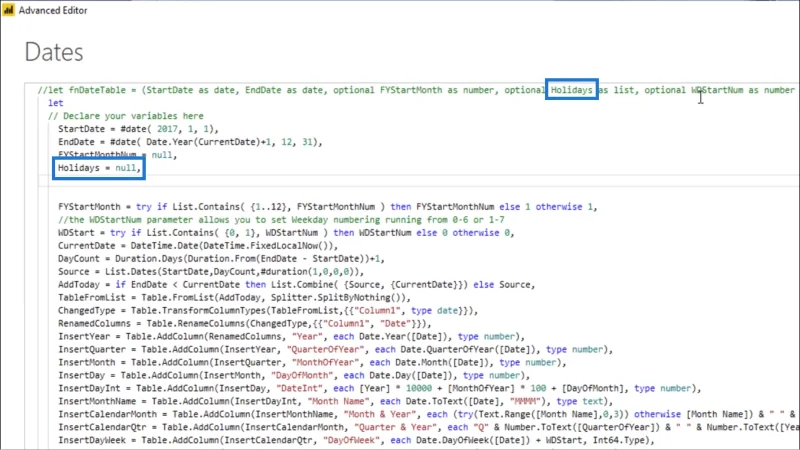Click the FYStartMonth = try if line
Viewport: 800px width, 450px height.
click(x=328, y=207)
